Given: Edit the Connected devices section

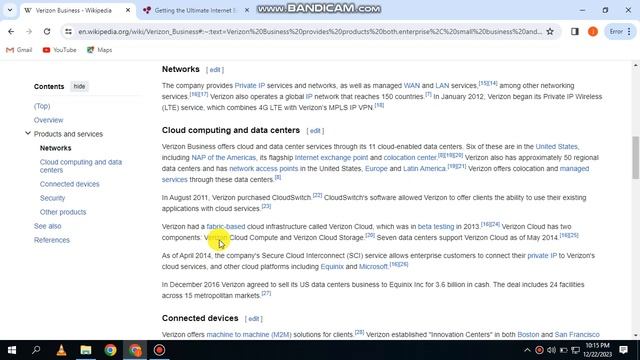Looking at the screenshot, I should pyautogui.click(x=253, y=319).
